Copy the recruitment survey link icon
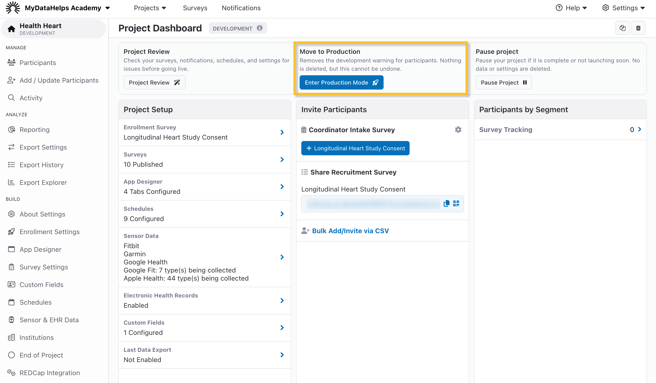This screenshot has height=383, width=656. click(x=446, y=203)
